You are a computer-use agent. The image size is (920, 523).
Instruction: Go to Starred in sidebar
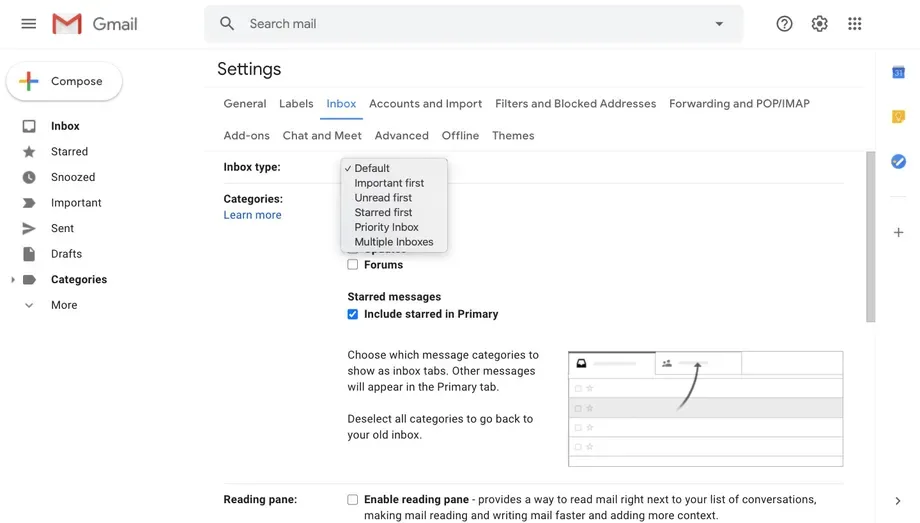click(69, 151)
